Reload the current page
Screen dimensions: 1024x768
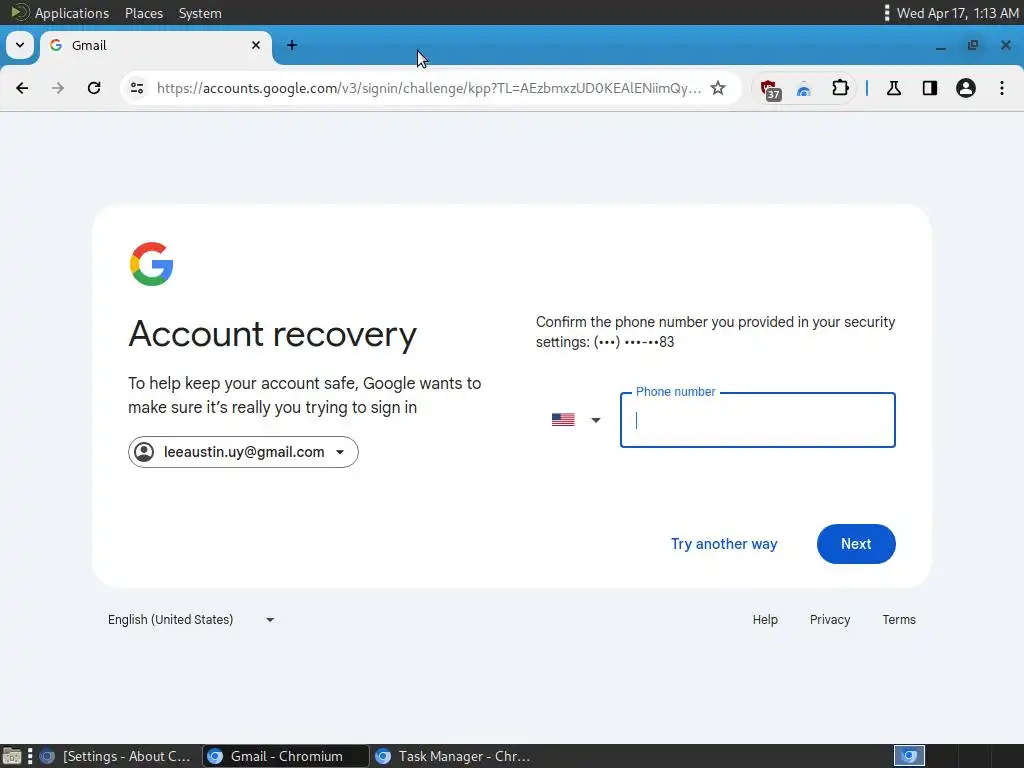(x=94, y=88)
